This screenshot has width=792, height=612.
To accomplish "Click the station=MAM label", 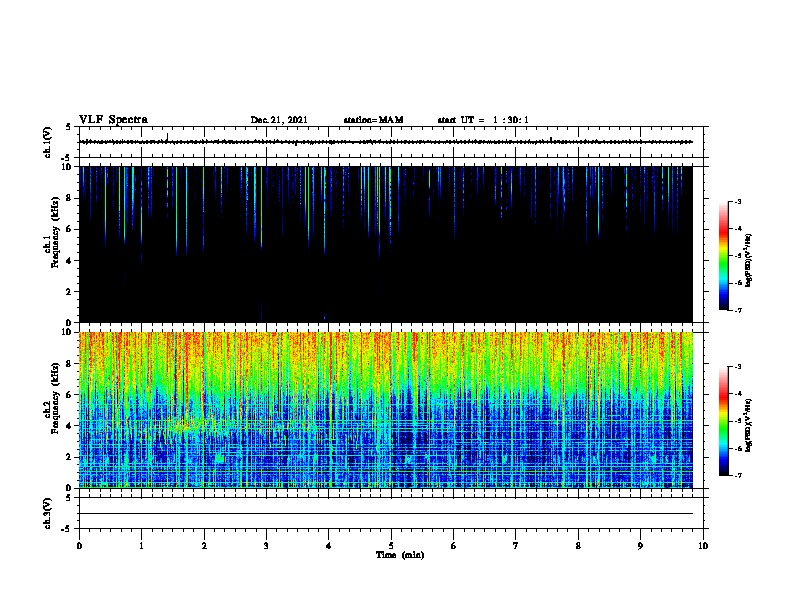I will coord(373,120).
